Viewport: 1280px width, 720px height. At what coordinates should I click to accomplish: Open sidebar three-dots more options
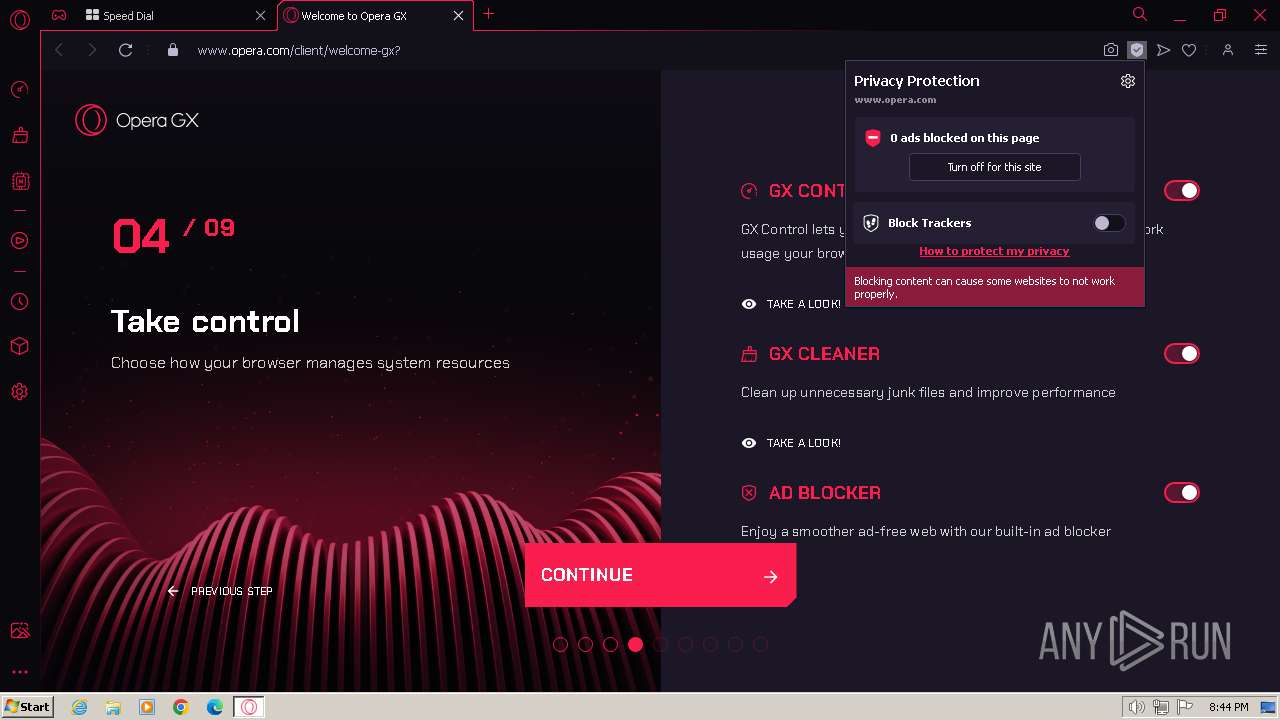(x=19, y=672)
